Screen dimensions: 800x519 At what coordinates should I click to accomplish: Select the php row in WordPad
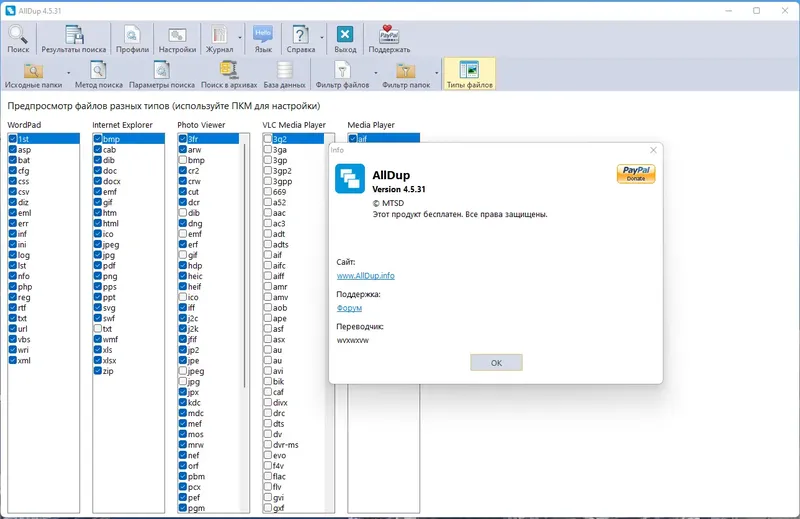(x=44, y=287)
